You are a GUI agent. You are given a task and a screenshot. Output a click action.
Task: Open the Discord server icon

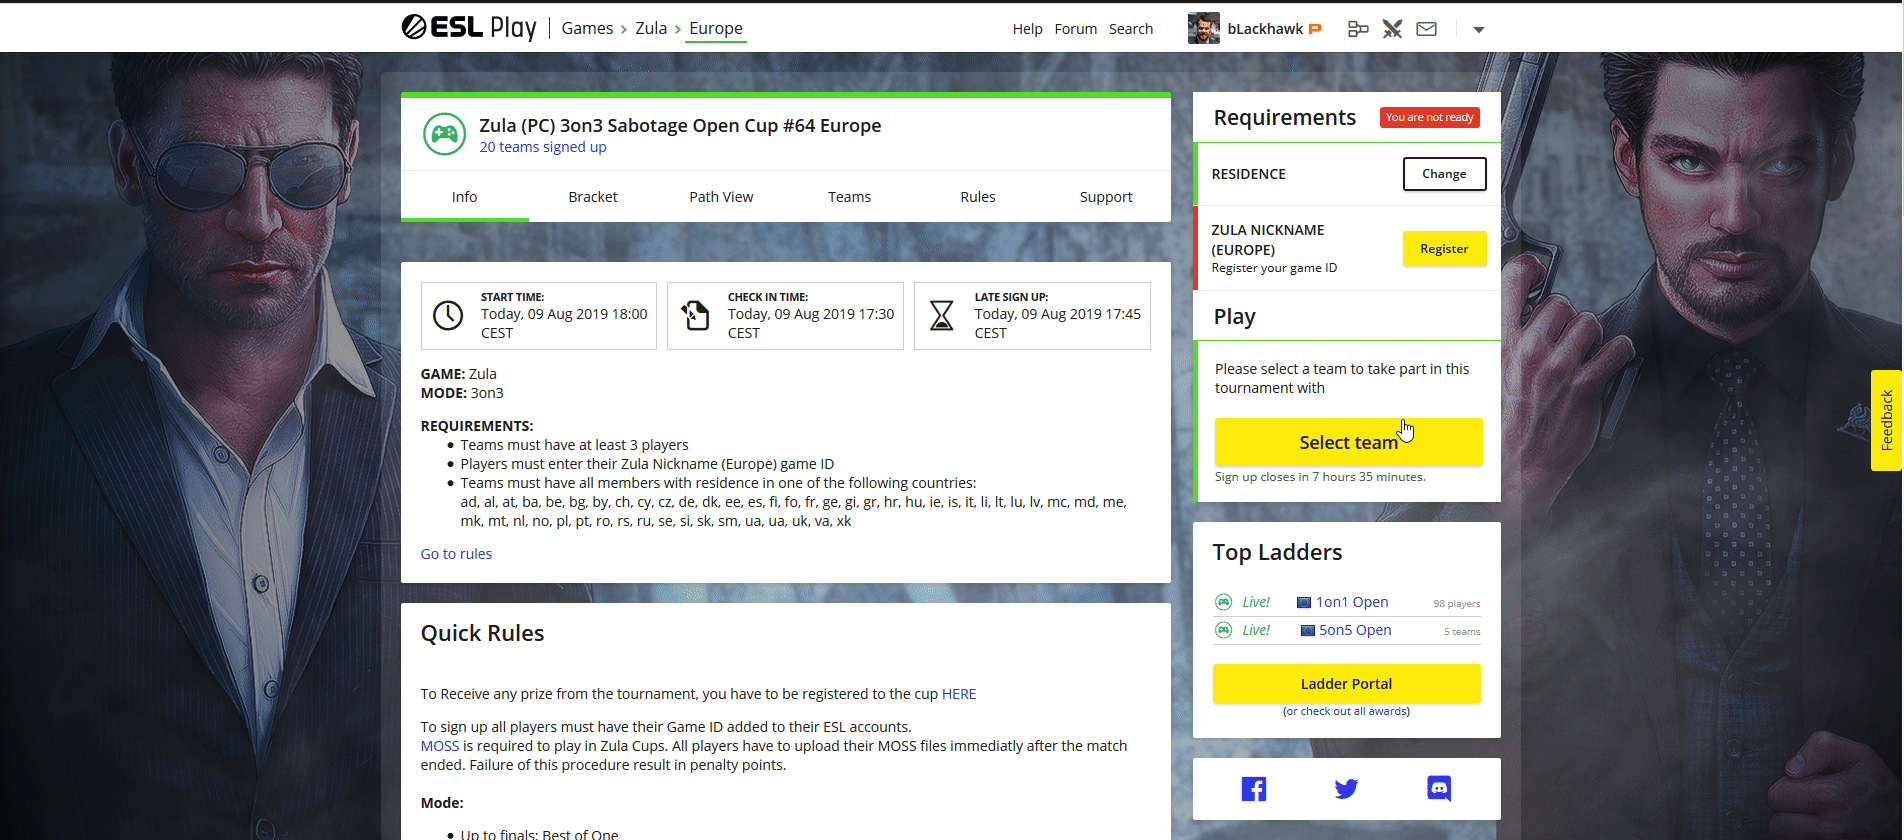point(1439,789)
